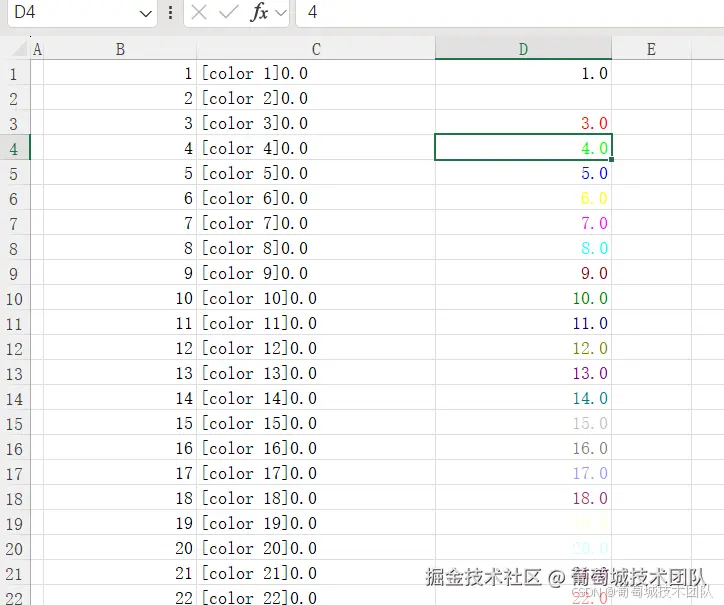Select row 21 header

pos(15,573)
